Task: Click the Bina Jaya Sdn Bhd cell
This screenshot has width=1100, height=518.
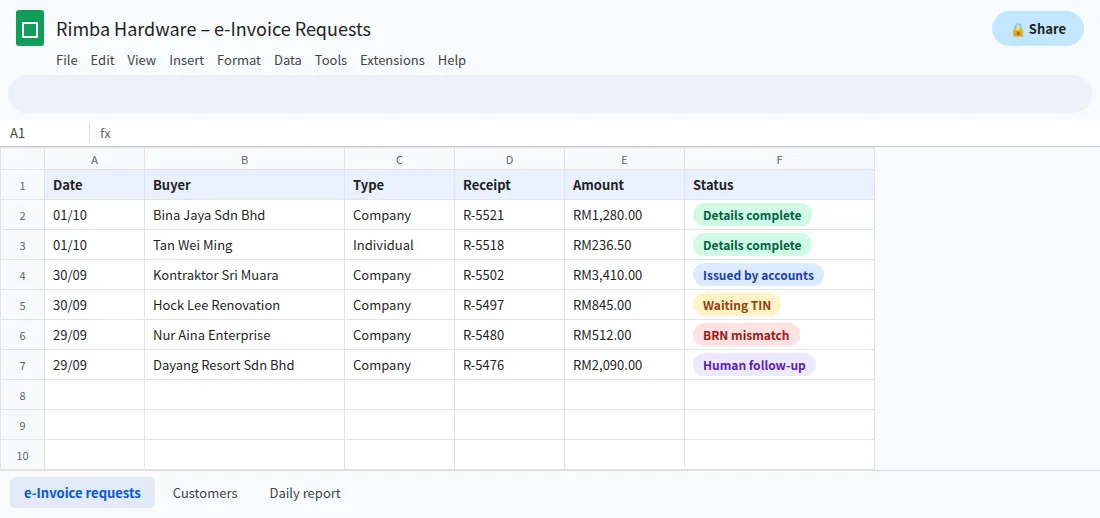Action: [x=245, y=215]
